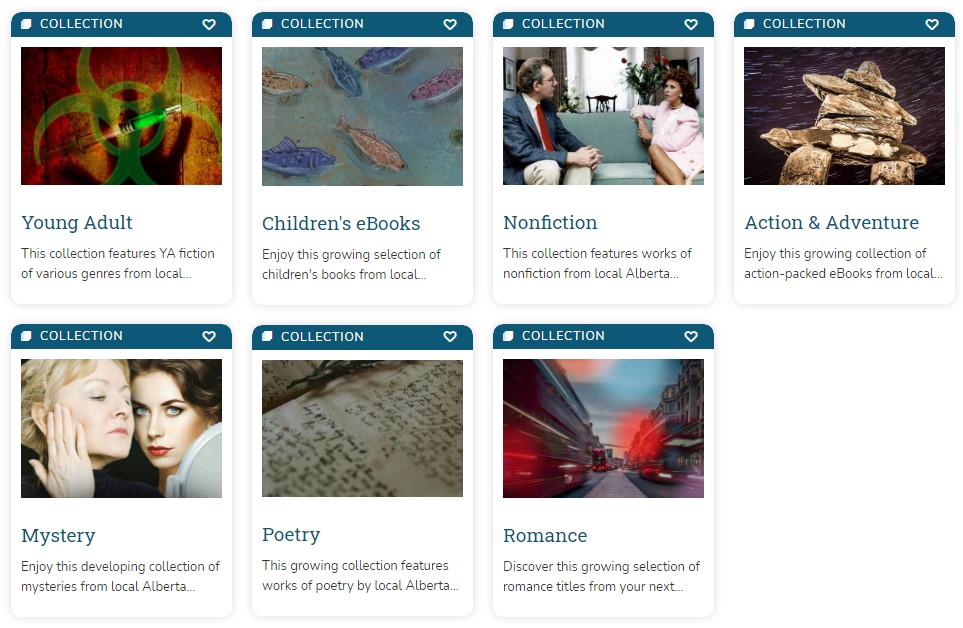The image size is (963, 628).
Task: Open the Young Adult collection title
Action: (77, 223)
